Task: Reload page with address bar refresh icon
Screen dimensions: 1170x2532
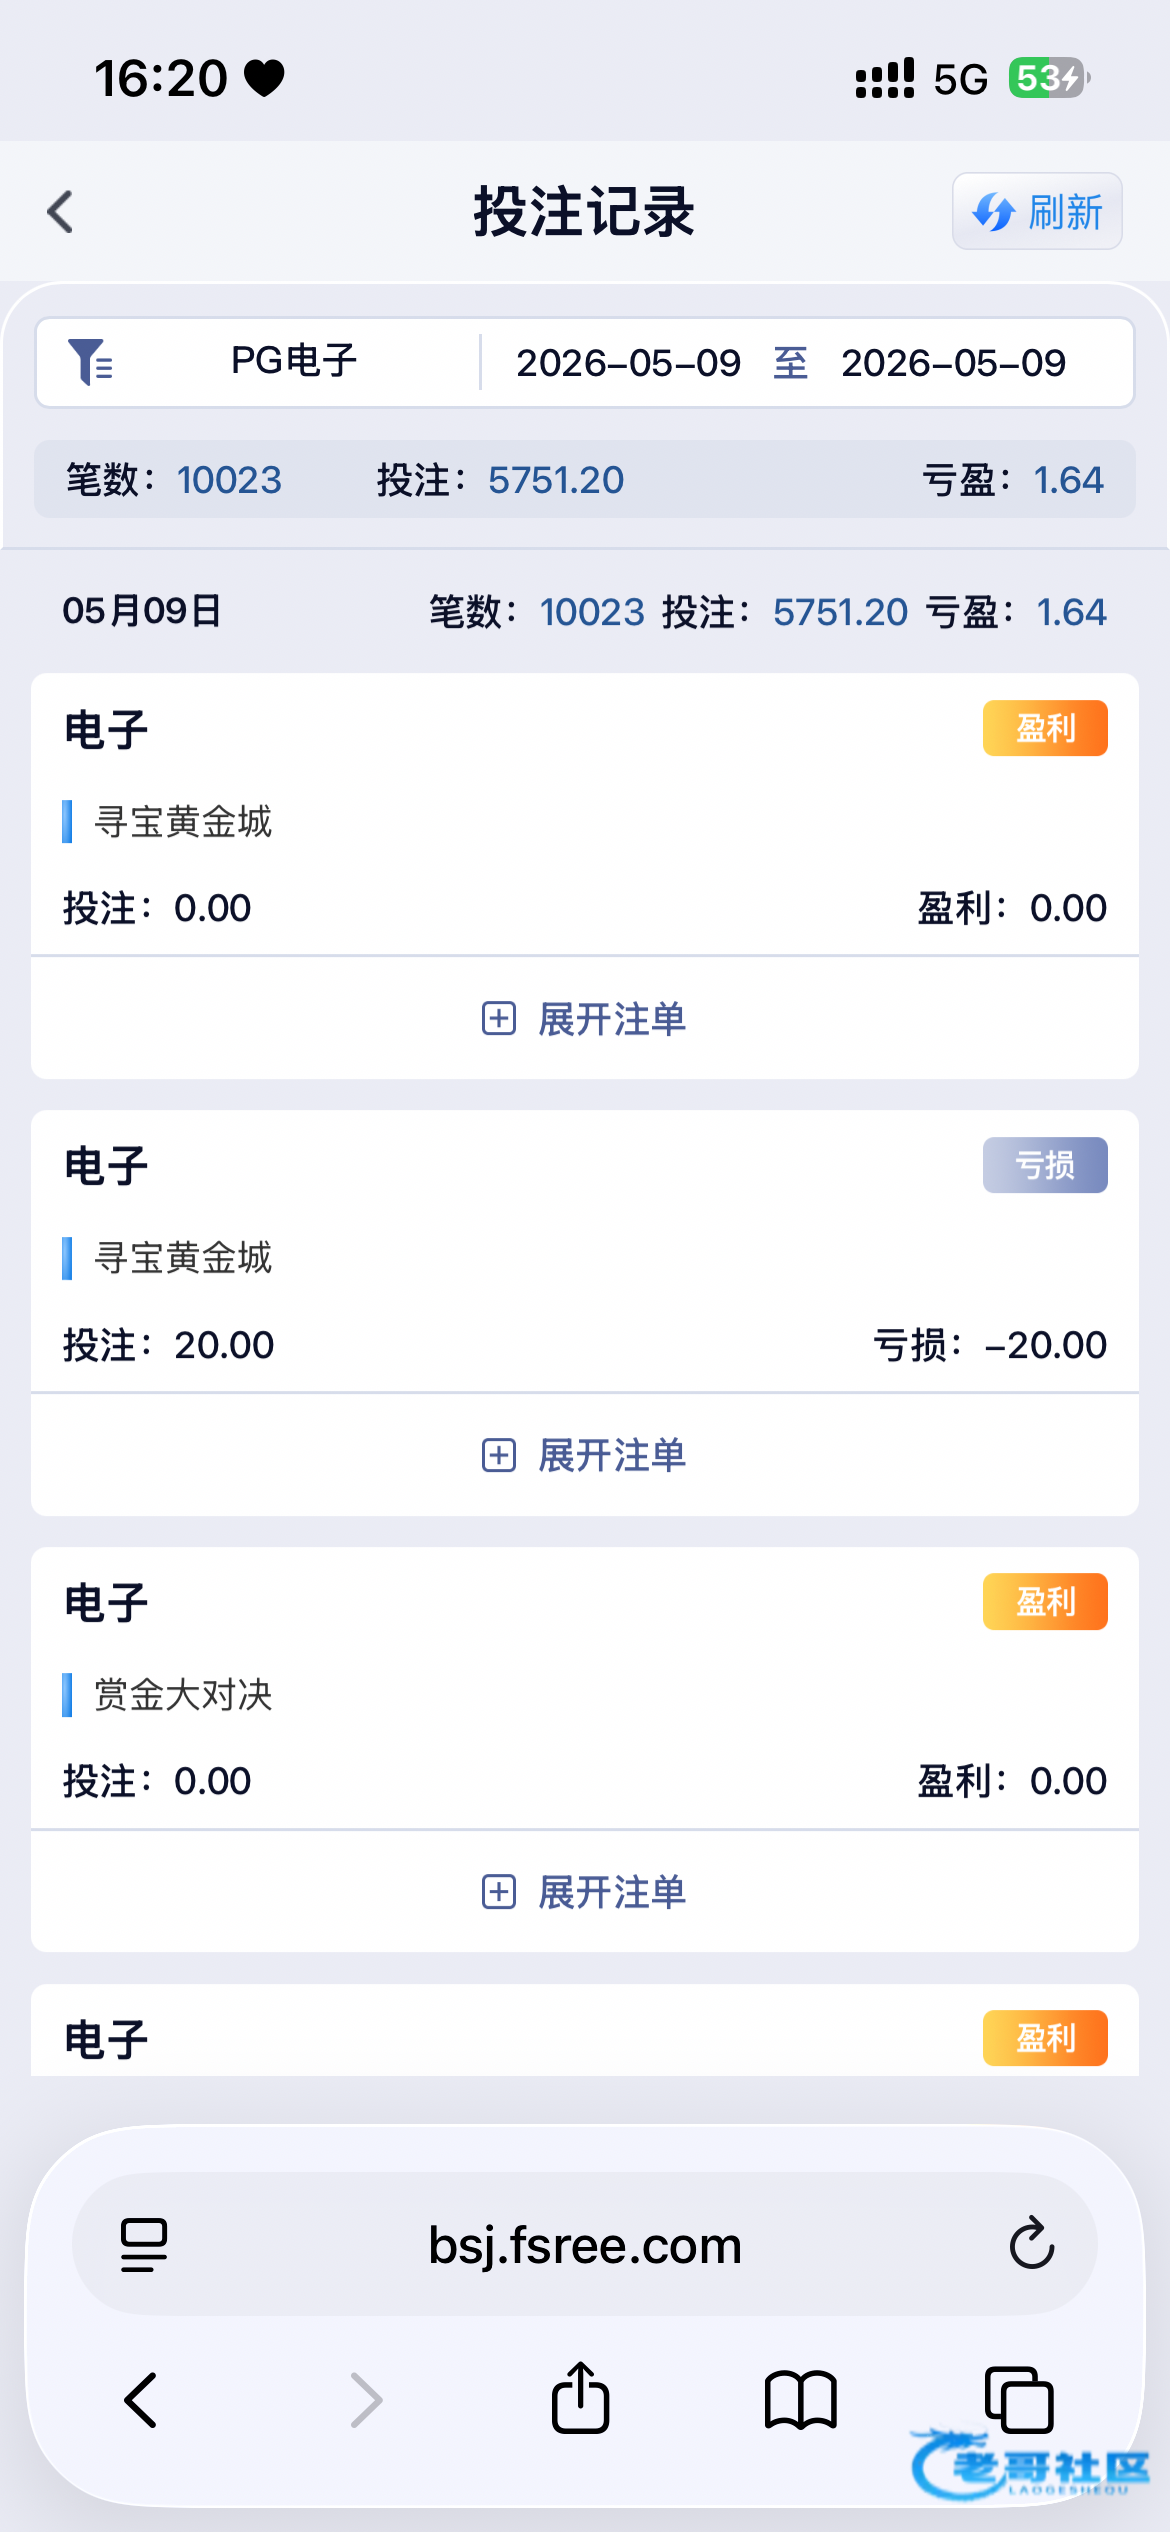Action: tap(1031, 2244)
